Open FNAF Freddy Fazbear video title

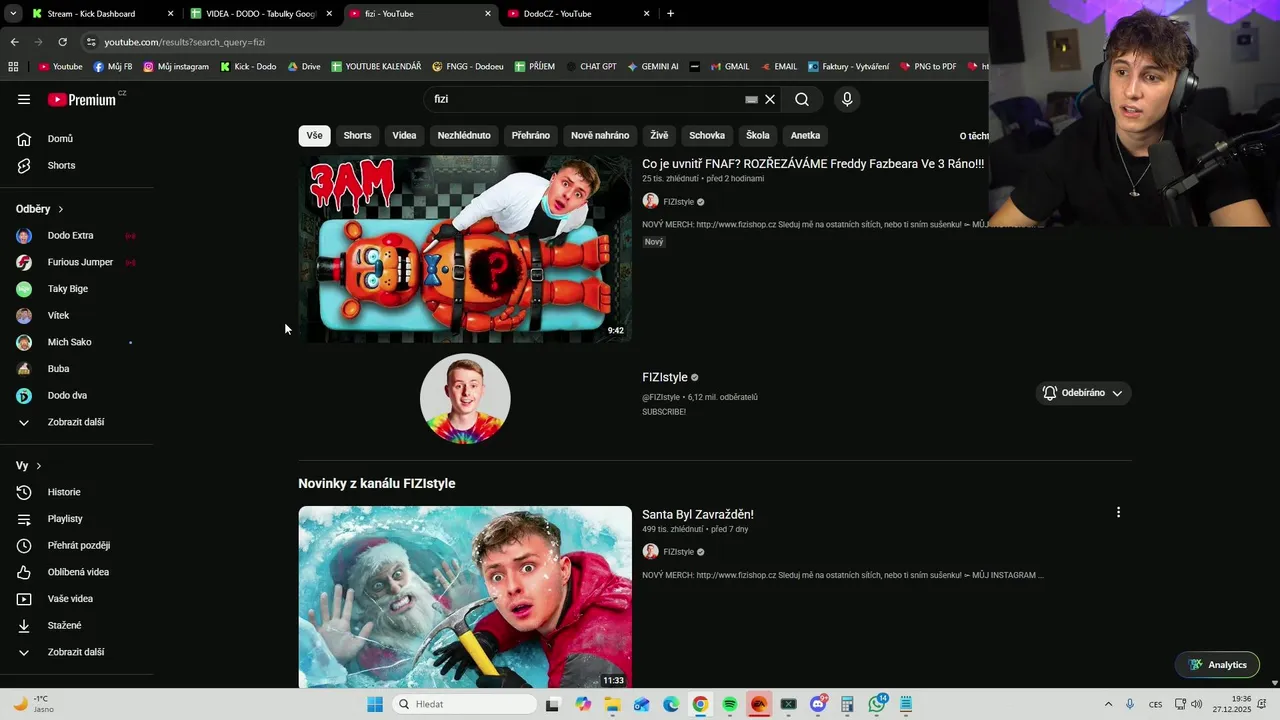pos(813,164)
